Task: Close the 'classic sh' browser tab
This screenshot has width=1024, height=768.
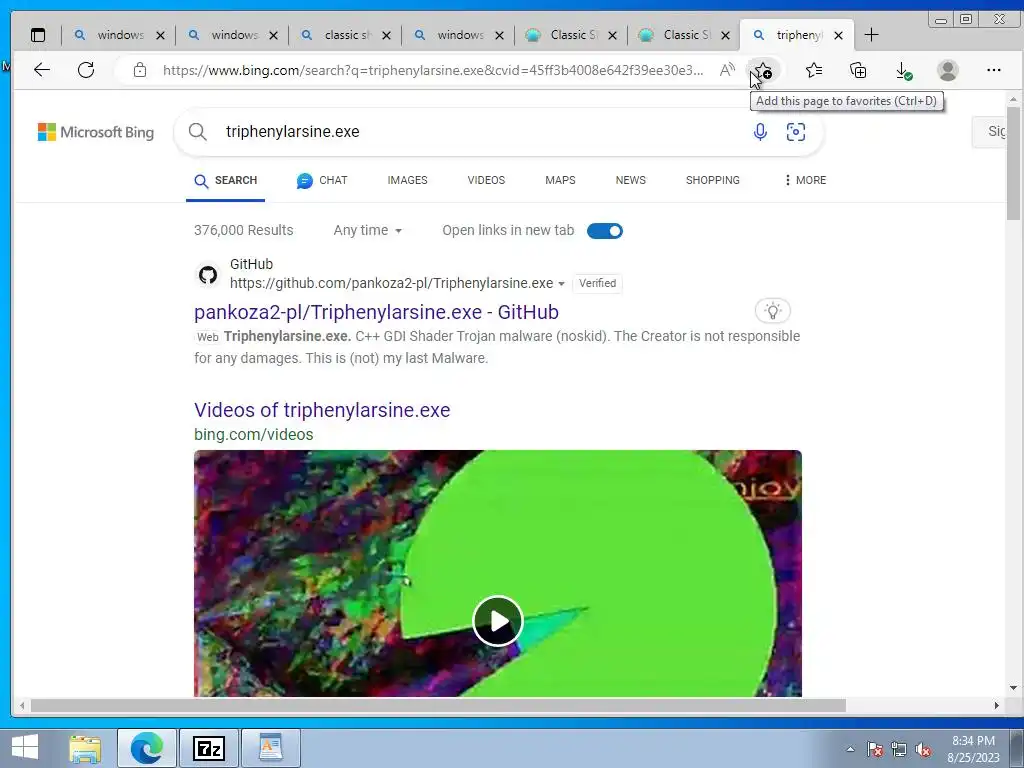Action: click(x=387, y=35)
